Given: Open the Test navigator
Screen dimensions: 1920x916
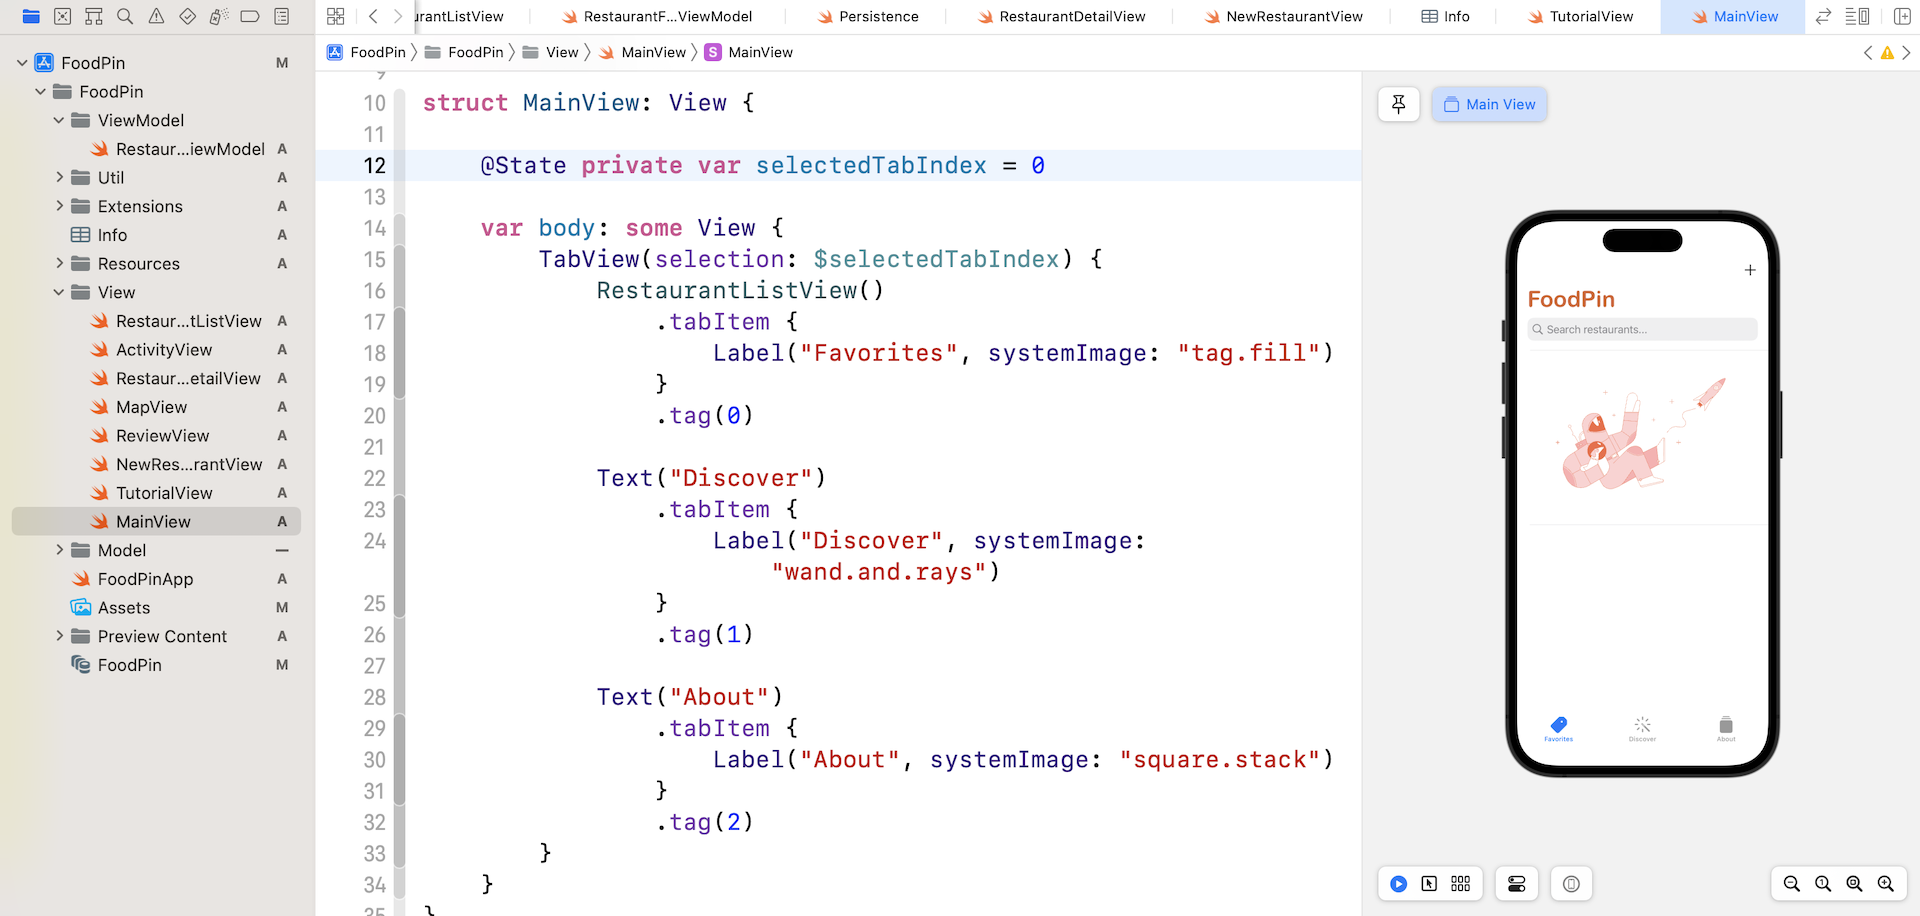Looking at the screenshot, I should click(187, 16).
